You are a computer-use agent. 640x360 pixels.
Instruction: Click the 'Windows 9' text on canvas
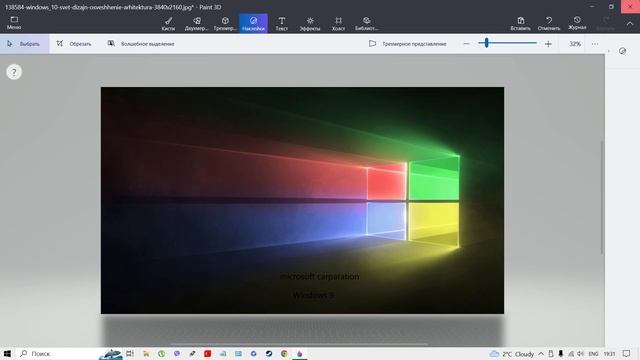[313, 295]
